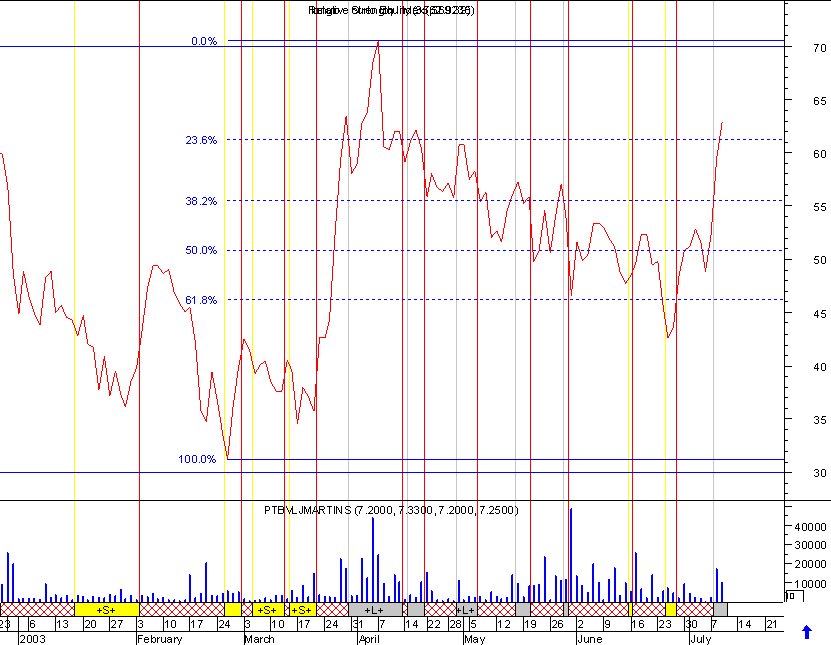Select the 0.0% Fibonacci level label
Screen dimensions: 831x645
tap(204, 41)
